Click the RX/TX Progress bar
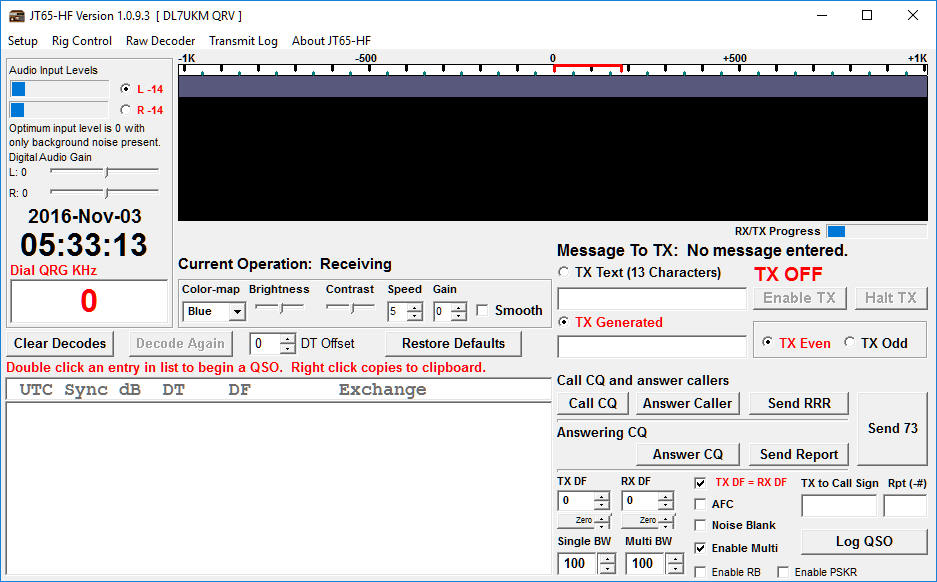937x582 pixels. point(877,231)
